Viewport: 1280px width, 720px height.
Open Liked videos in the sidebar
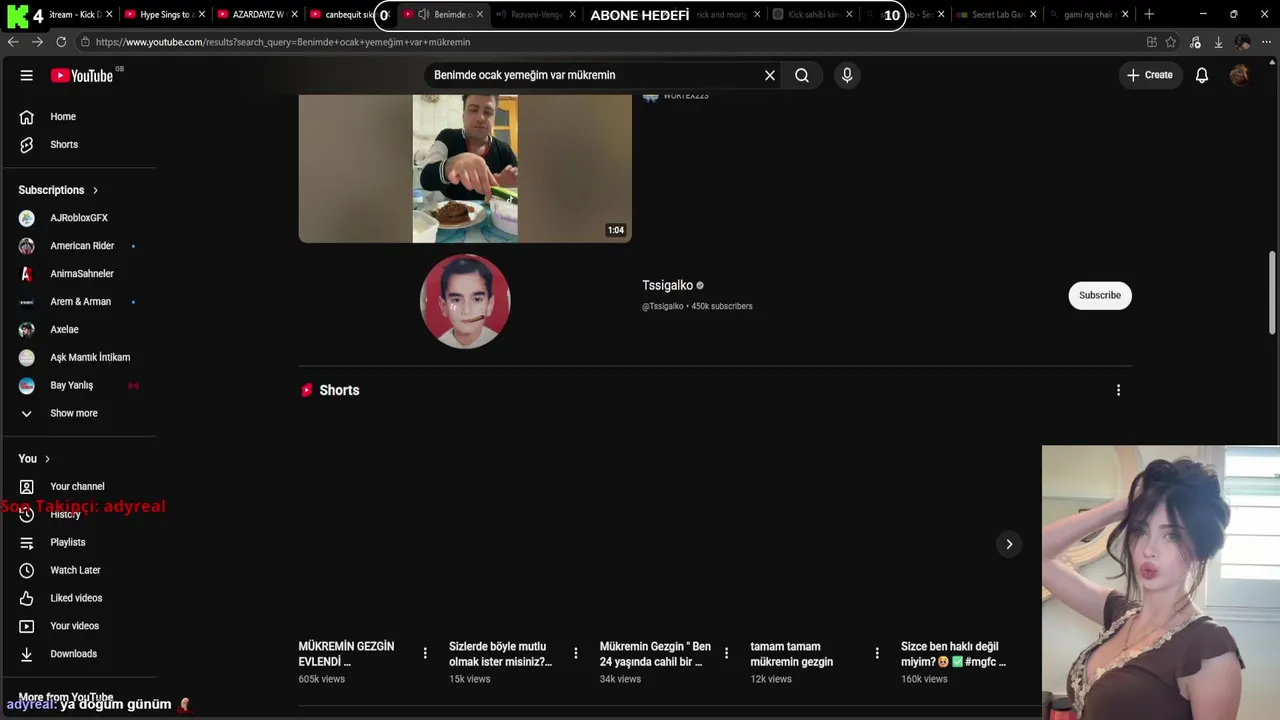[x=78, y=599]
